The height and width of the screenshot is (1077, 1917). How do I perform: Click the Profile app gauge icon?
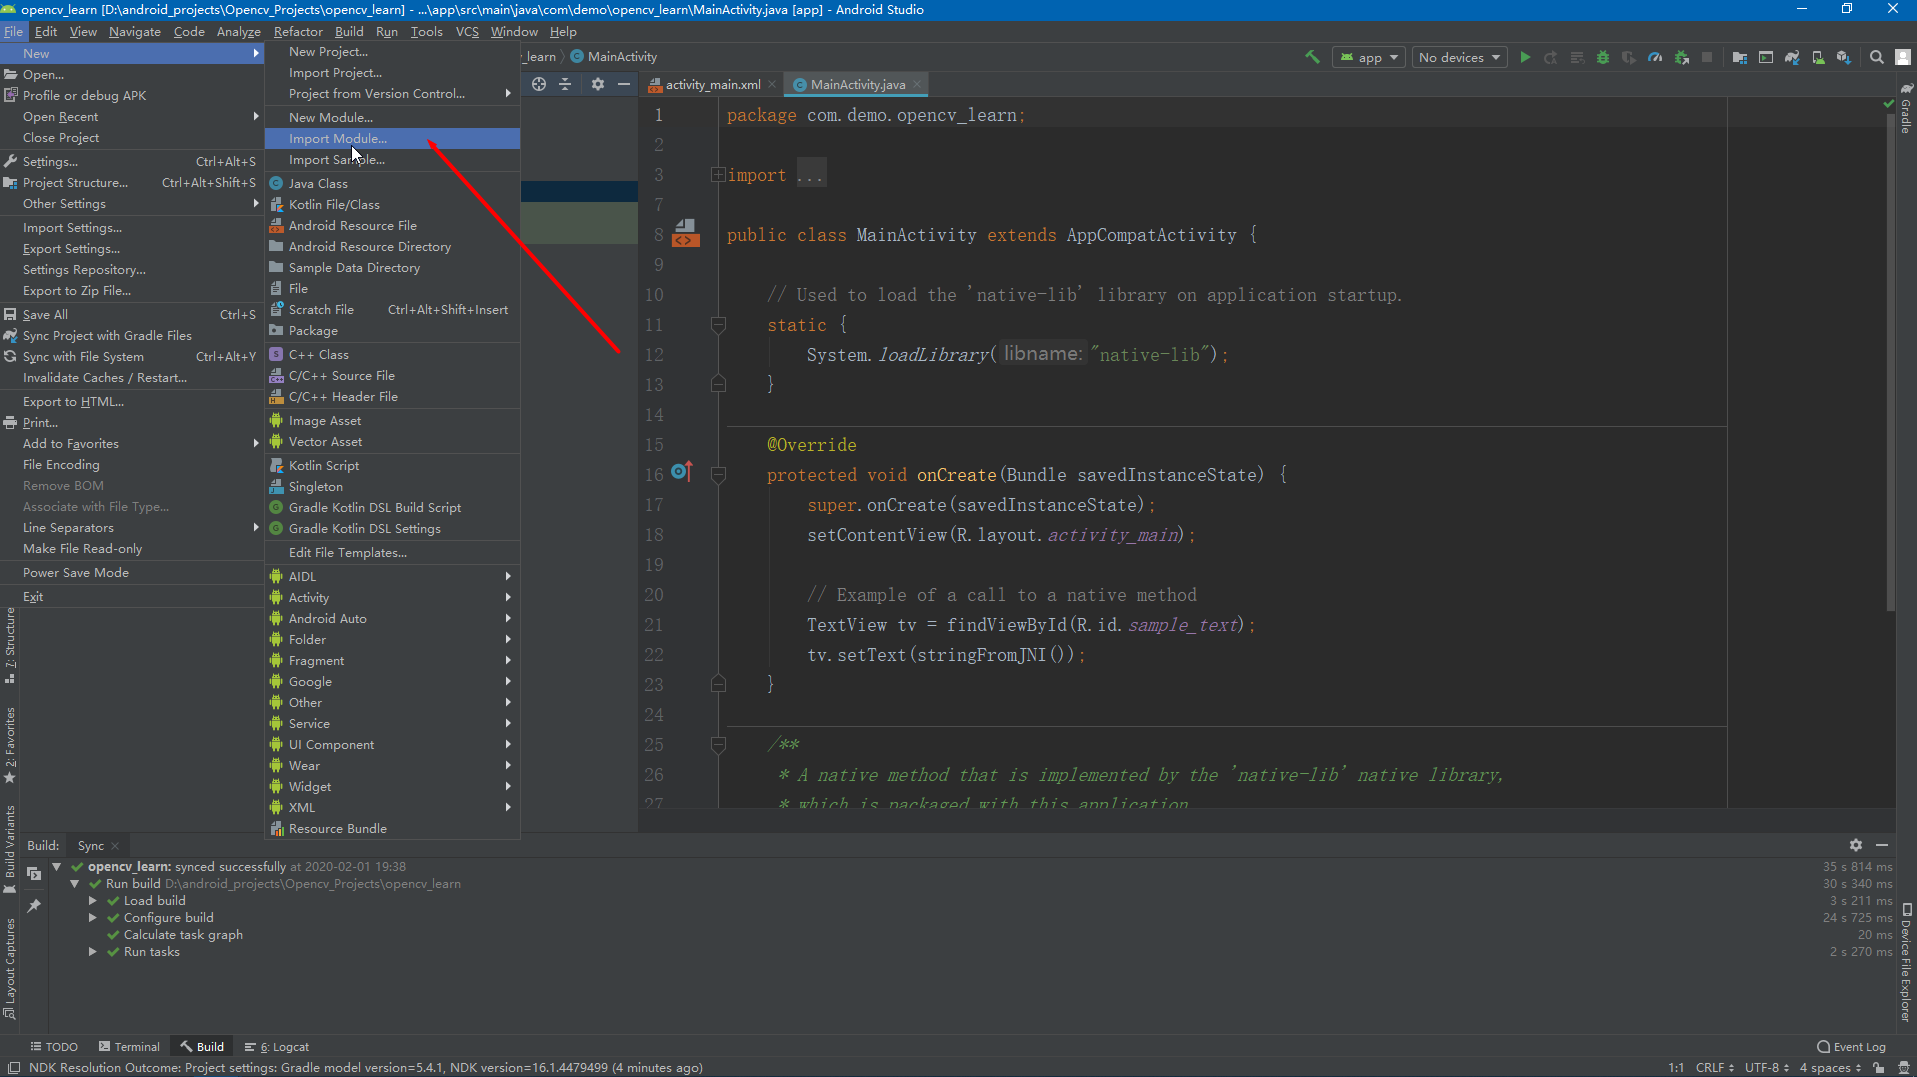1655,57
